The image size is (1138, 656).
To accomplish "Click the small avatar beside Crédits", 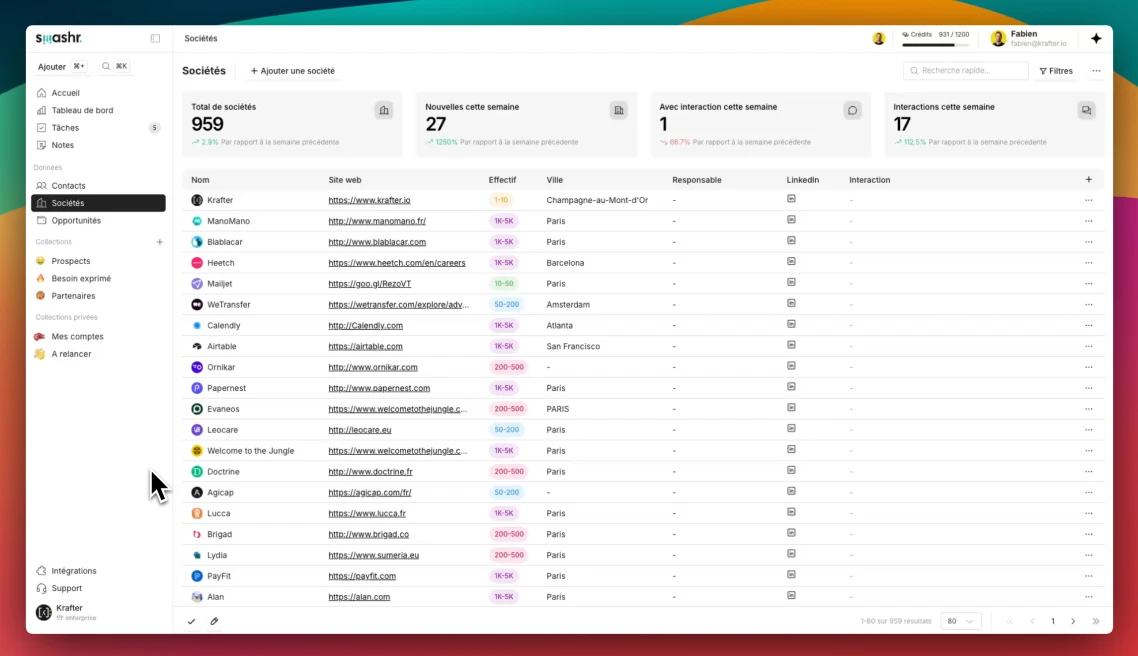I will [879, 38].
